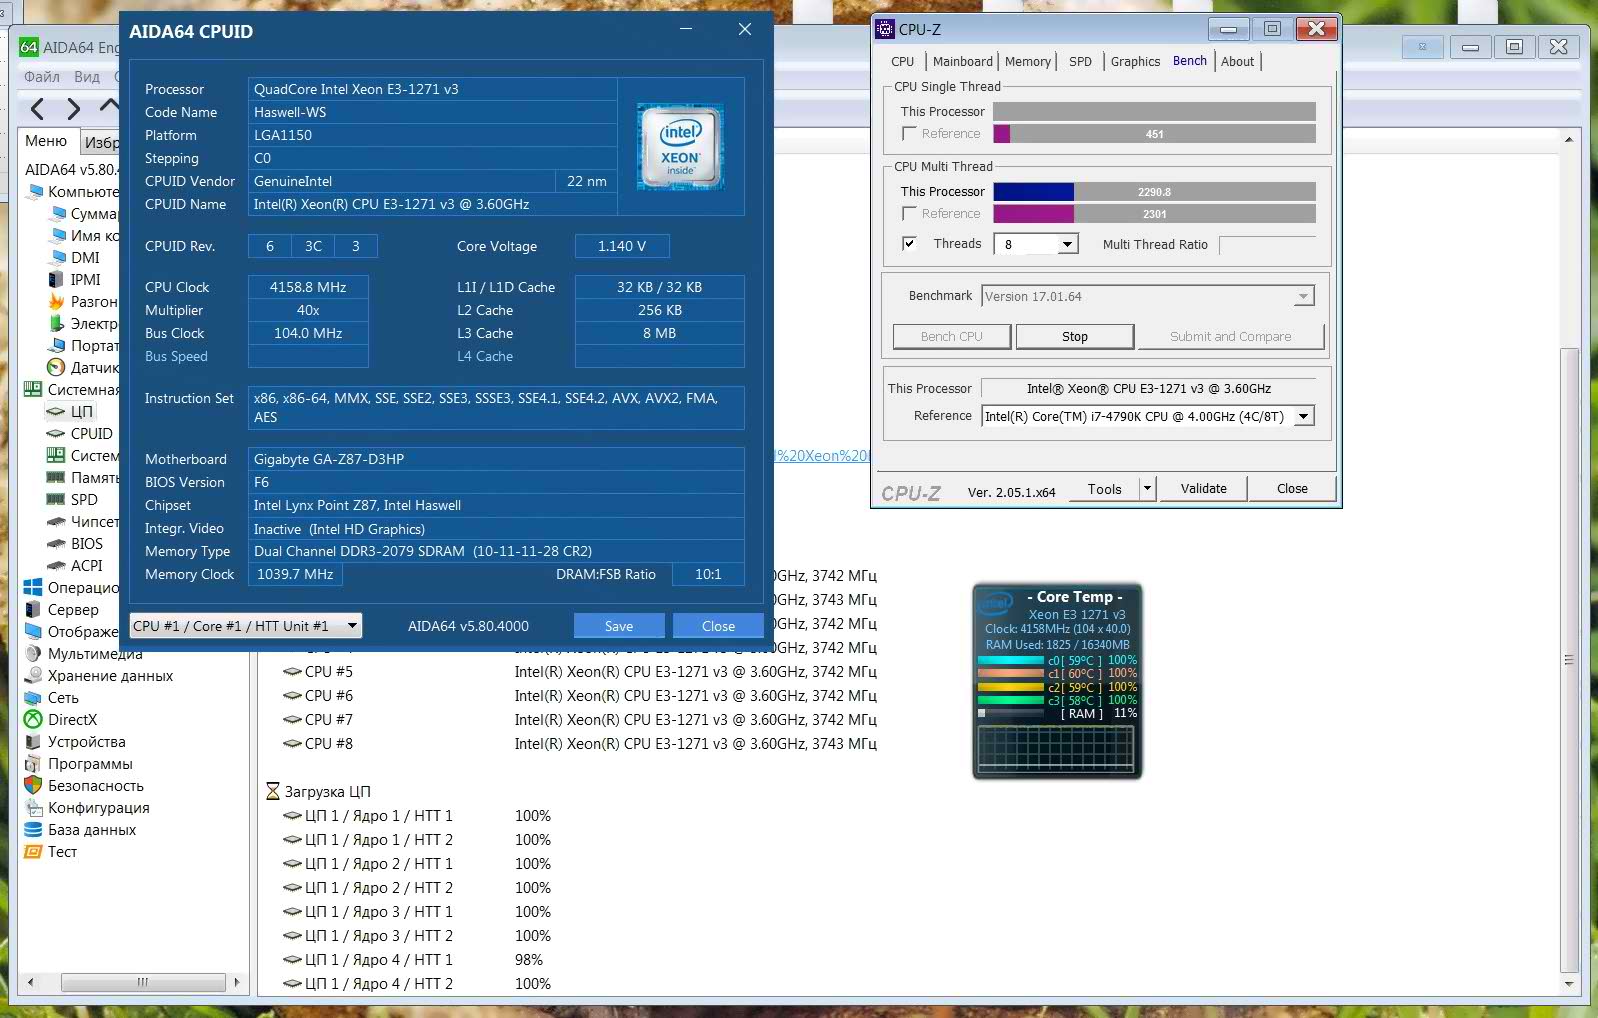Click the Безопасность shield icon
The image size is (1598, 1018).
point(33,785)
